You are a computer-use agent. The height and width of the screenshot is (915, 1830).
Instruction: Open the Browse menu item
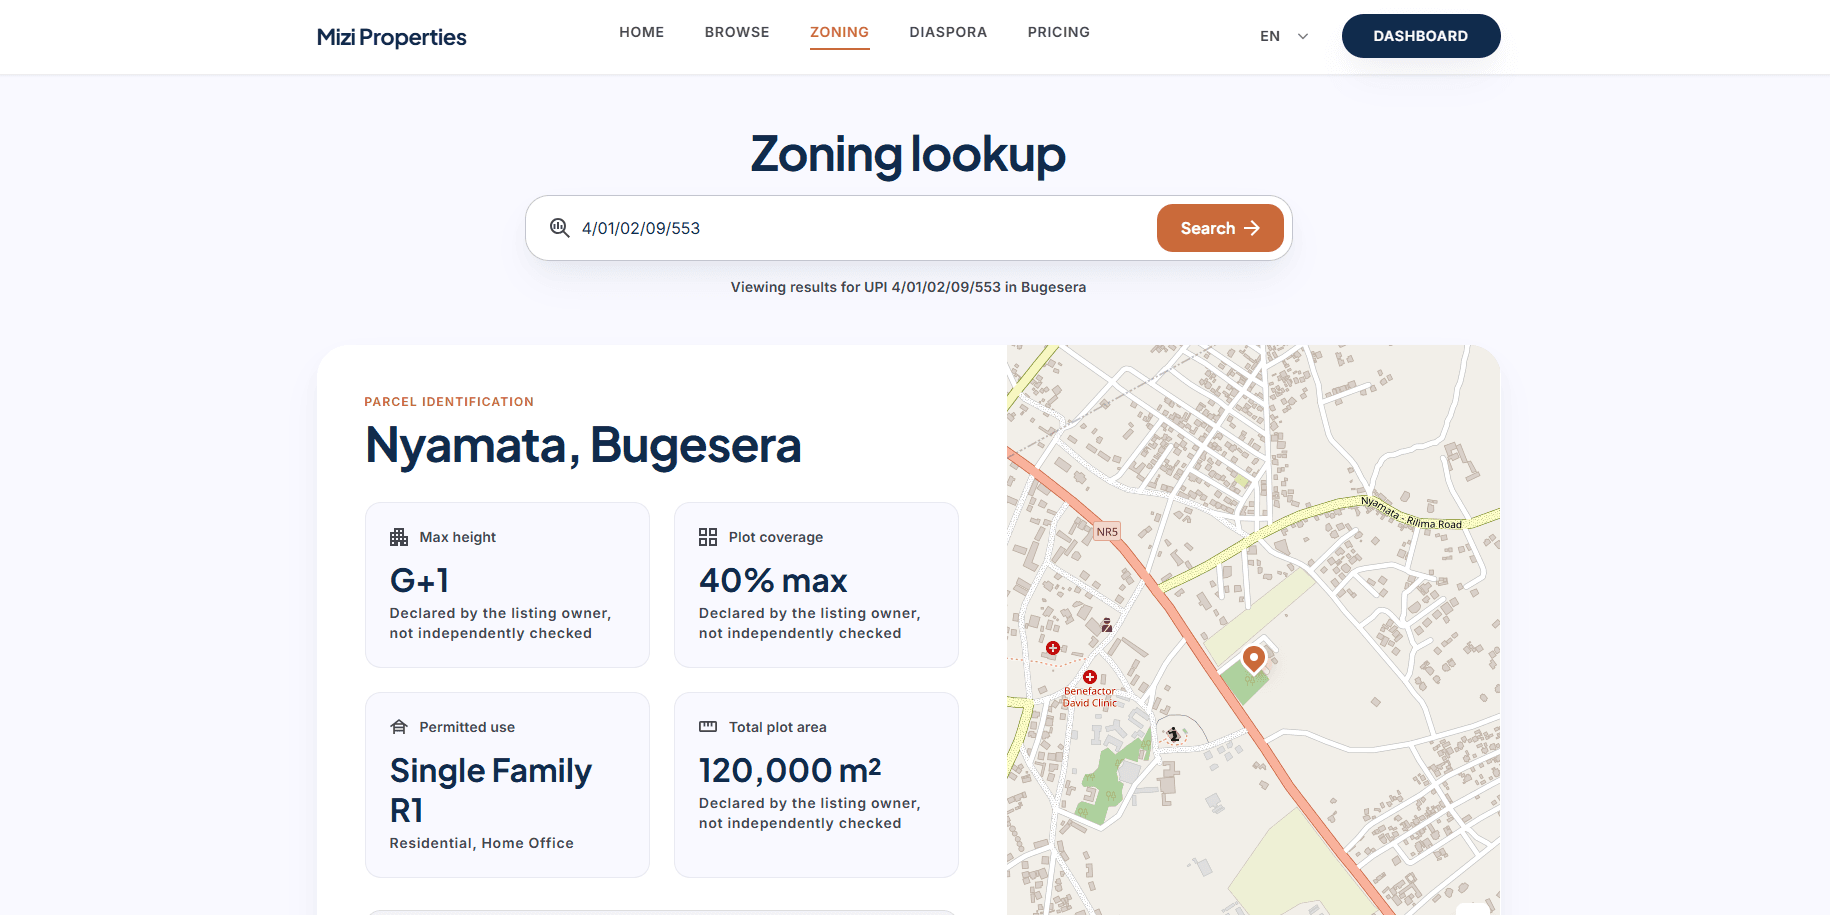pos(737,32)
